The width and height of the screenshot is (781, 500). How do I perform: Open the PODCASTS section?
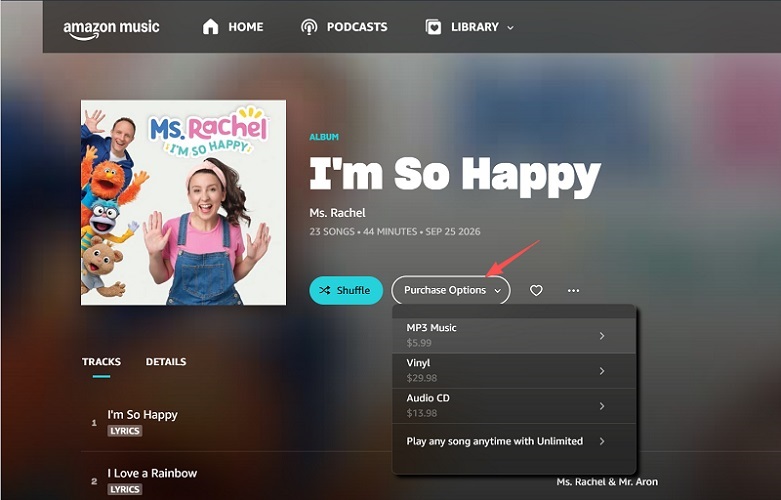point(357,27)
